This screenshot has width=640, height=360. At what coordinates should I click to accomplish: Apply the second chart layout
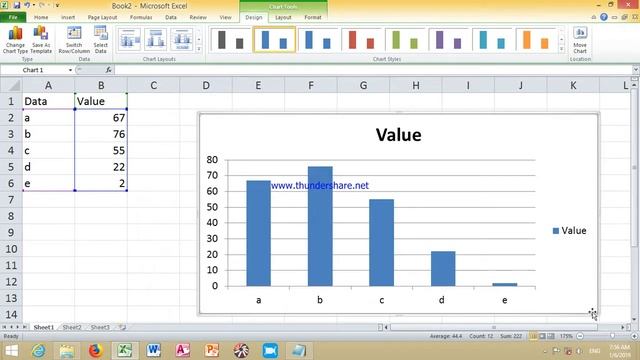[156, 40]
